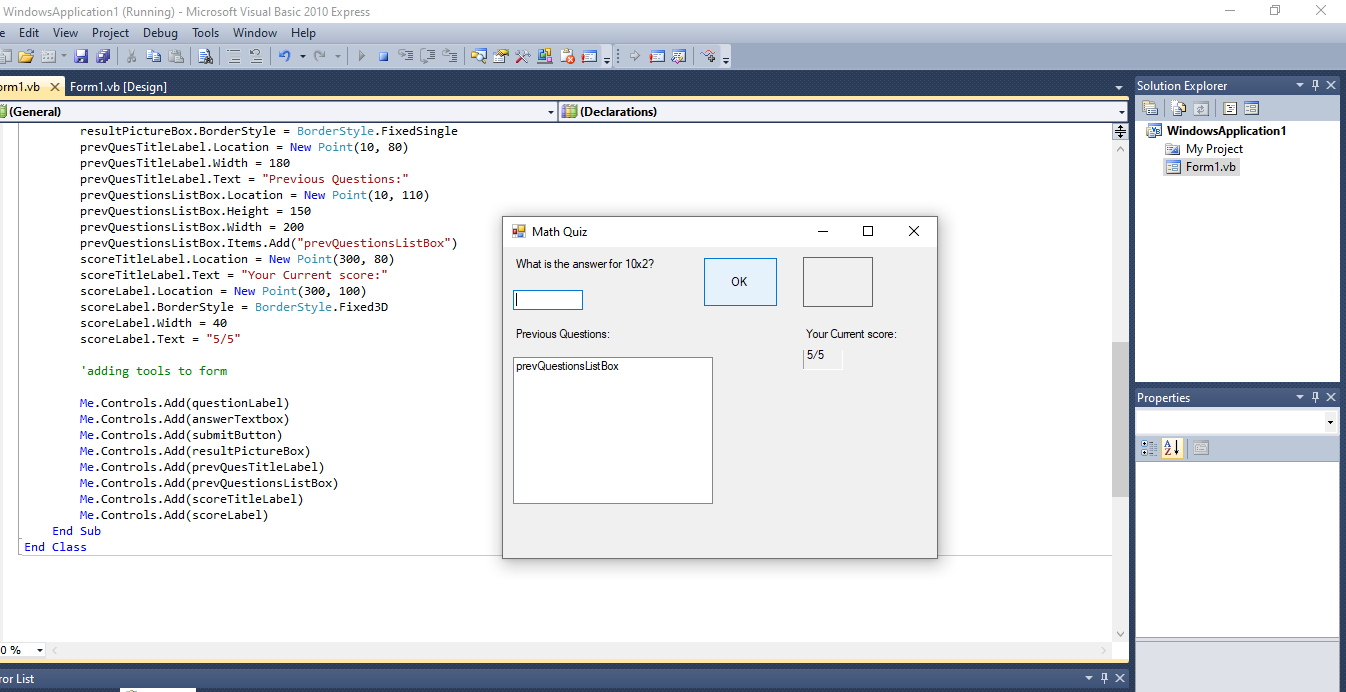Viewport: 1346px width, 692px height.
Task: Click the Undo icon in the toolbar
Action: coord(285,56)
